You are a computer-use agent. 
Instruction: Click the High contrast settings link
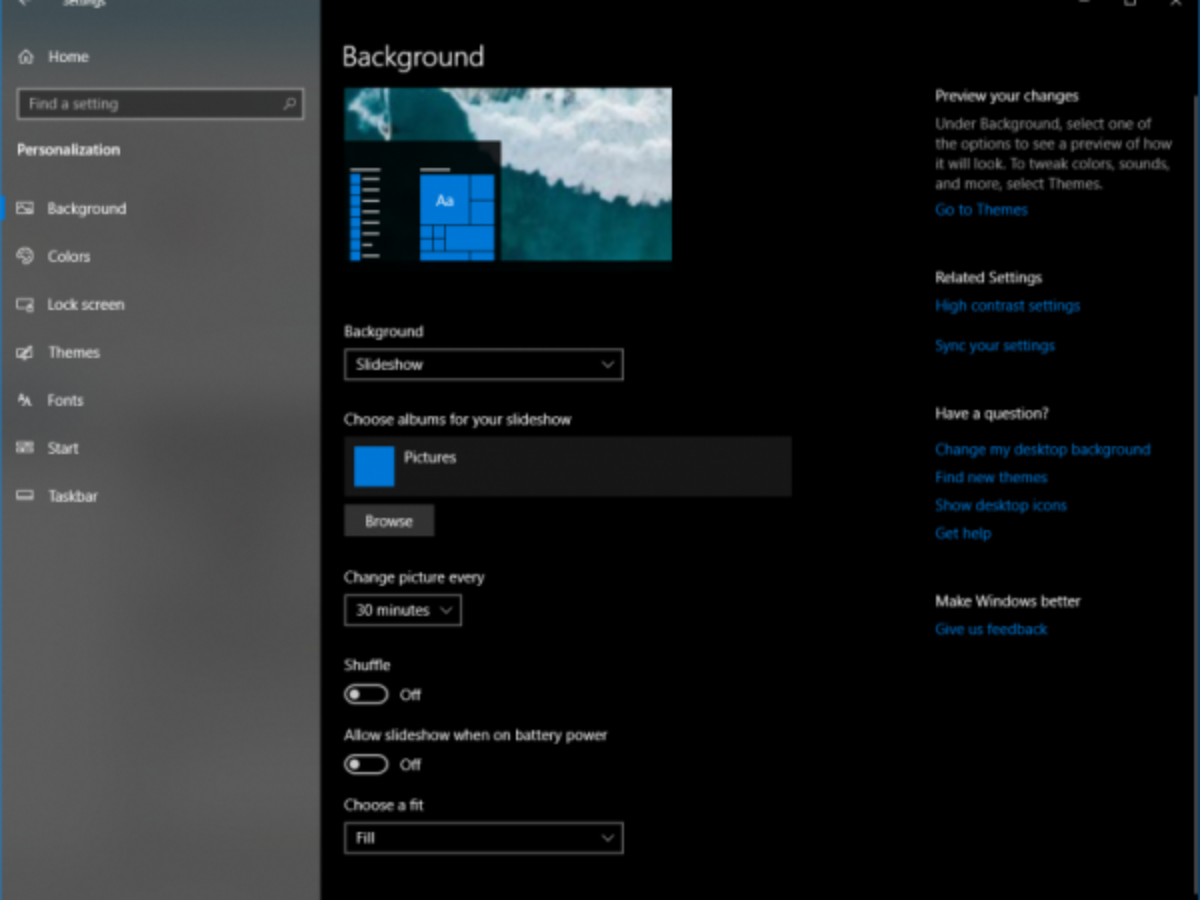1007,306
